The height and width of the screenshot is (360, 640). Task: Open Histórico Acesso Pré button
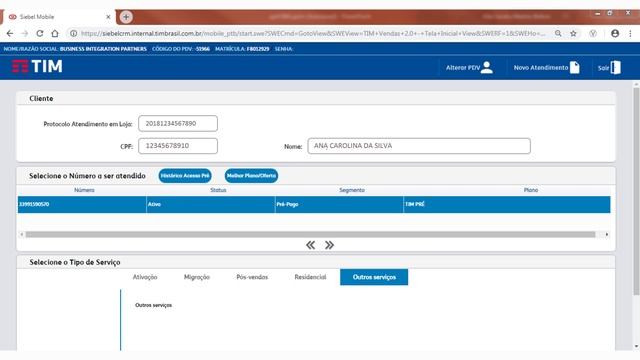point(185,176)
